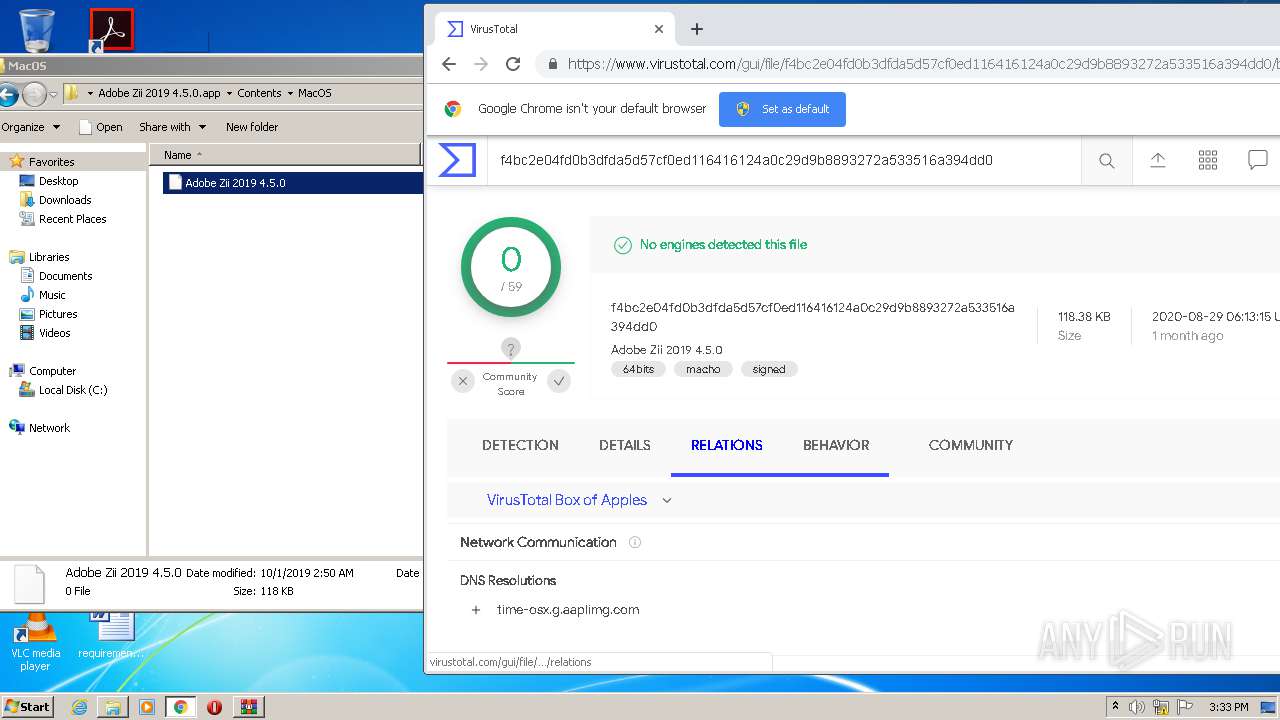Screen dimensions: 1280x720
Task: Open Internet Explorer from the taskbar
Action: (x=79, y=707)
